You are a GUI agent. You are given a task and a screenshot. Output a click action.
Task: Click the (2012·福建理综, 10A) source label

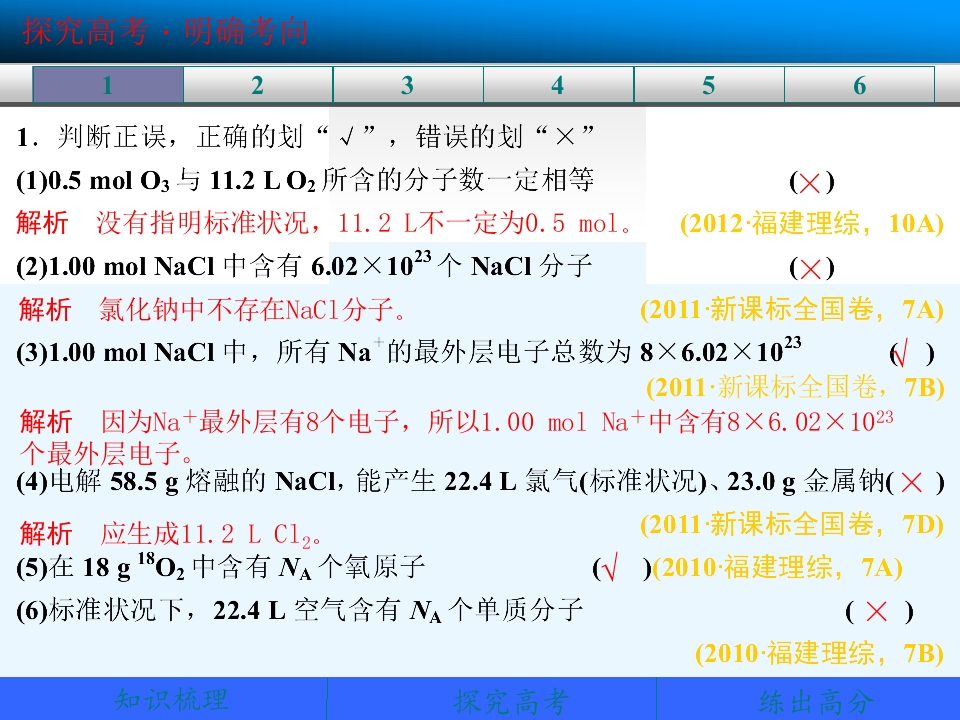pyautogui.click(x=812, y=223)
